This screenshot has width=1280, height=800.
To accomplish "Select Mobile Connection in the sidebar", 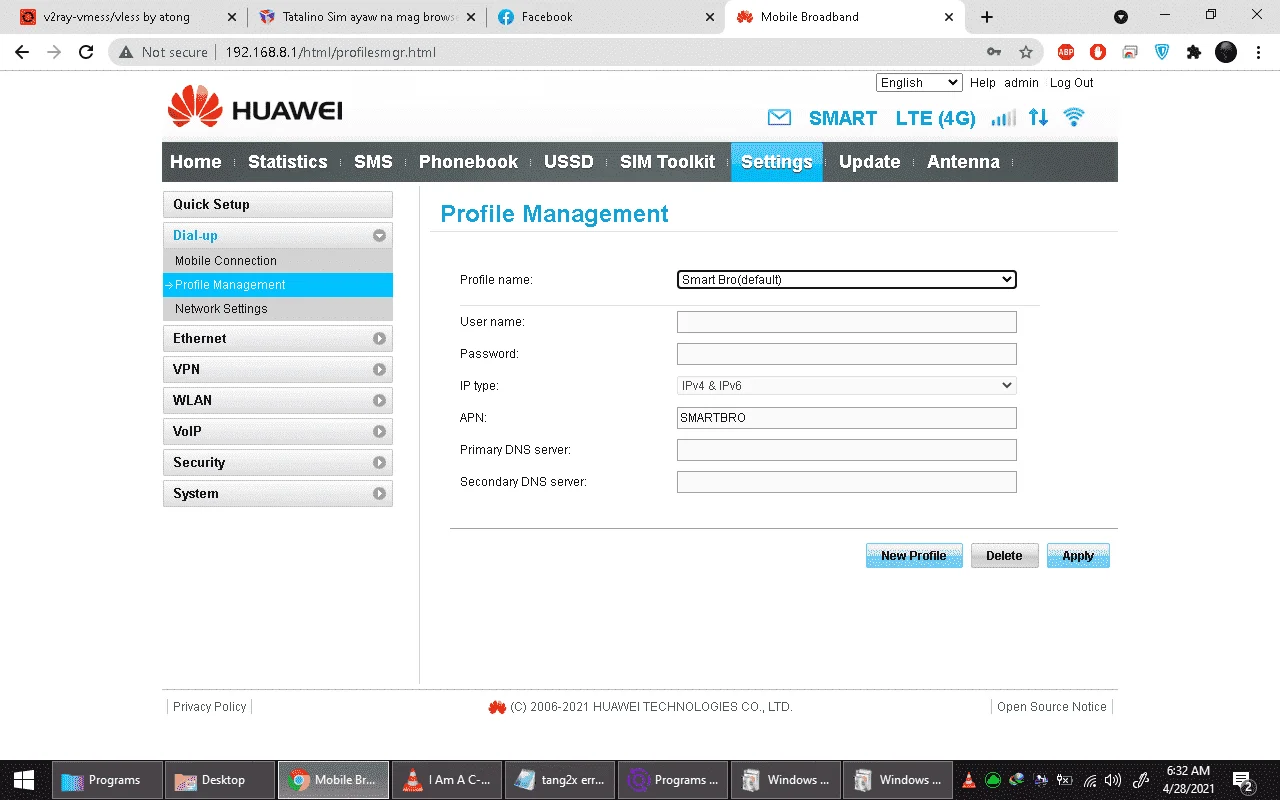I will click(277, 261).
